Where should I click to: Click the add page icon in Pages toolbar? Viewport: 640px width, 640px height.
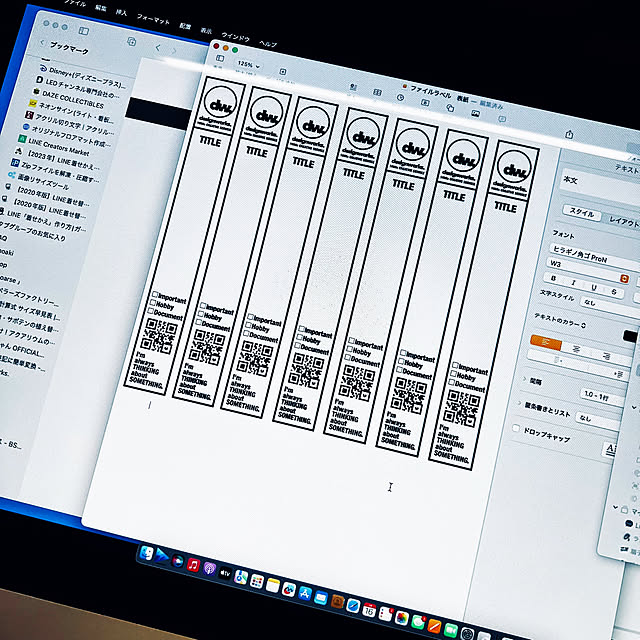tap(282, 72)
